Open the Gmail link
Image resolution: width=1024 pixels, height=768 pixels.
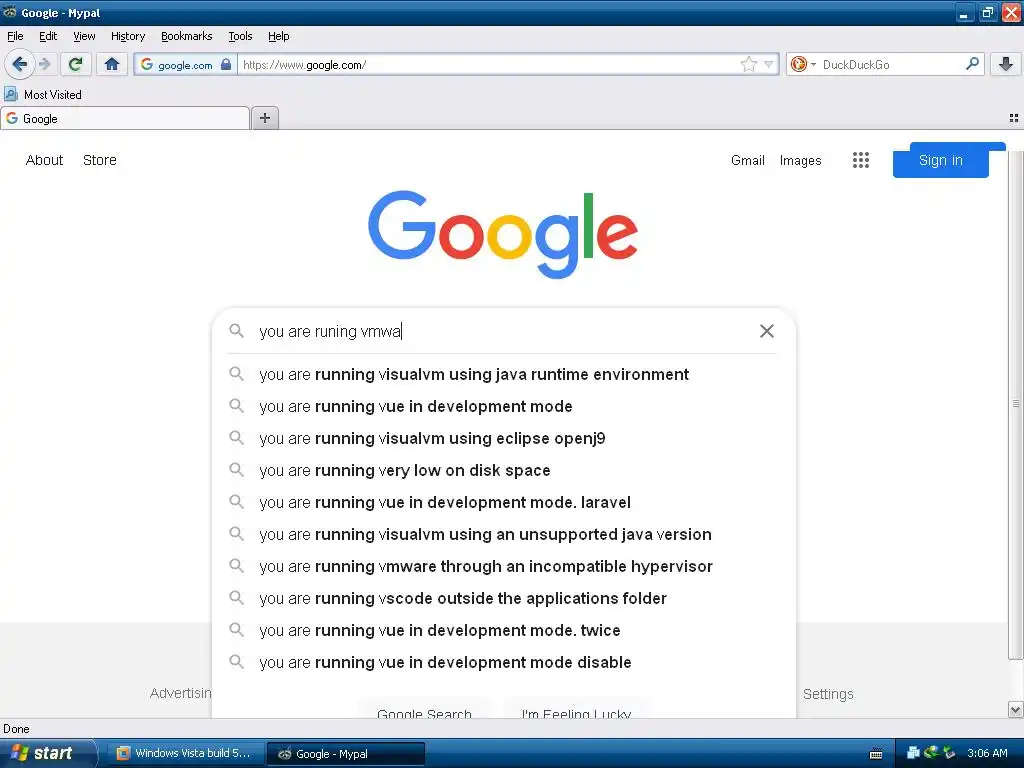748,160
